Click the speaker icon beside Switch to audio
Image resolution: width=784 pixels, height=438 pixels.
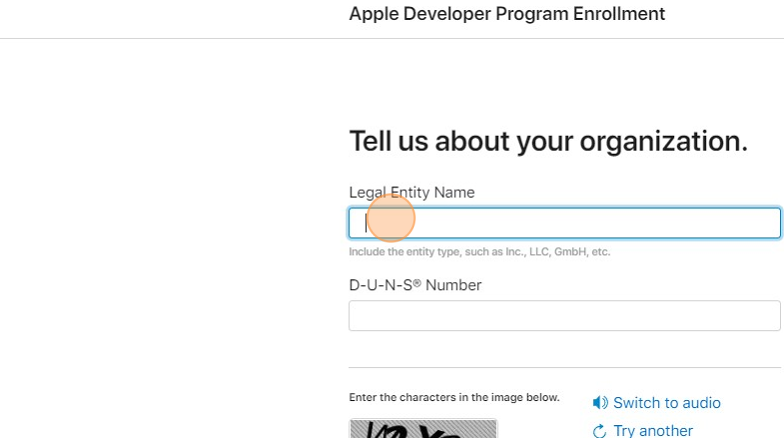[x=600, y=402]
